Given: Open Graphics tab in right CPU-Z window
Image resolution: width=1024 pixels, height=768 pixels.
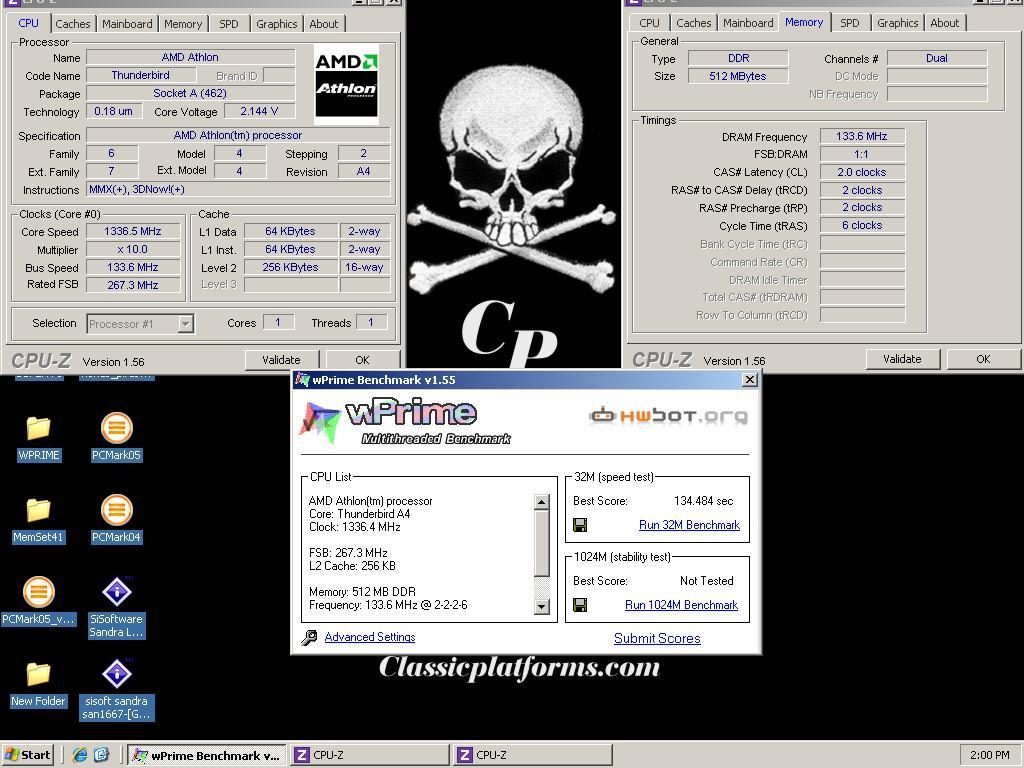Looking at the screenshot, I should pyautogui.click(x=897, y=23).
